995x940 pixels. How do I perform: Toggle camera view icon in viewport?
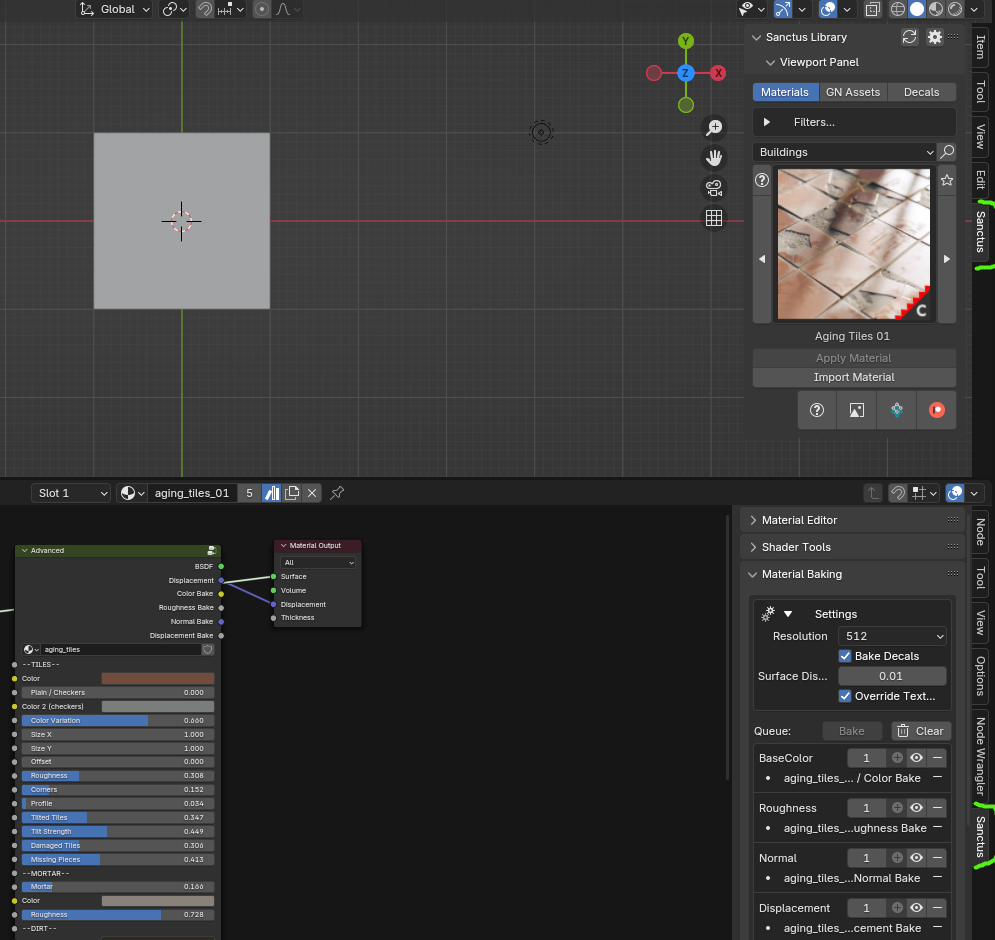(x=714, y=188)
